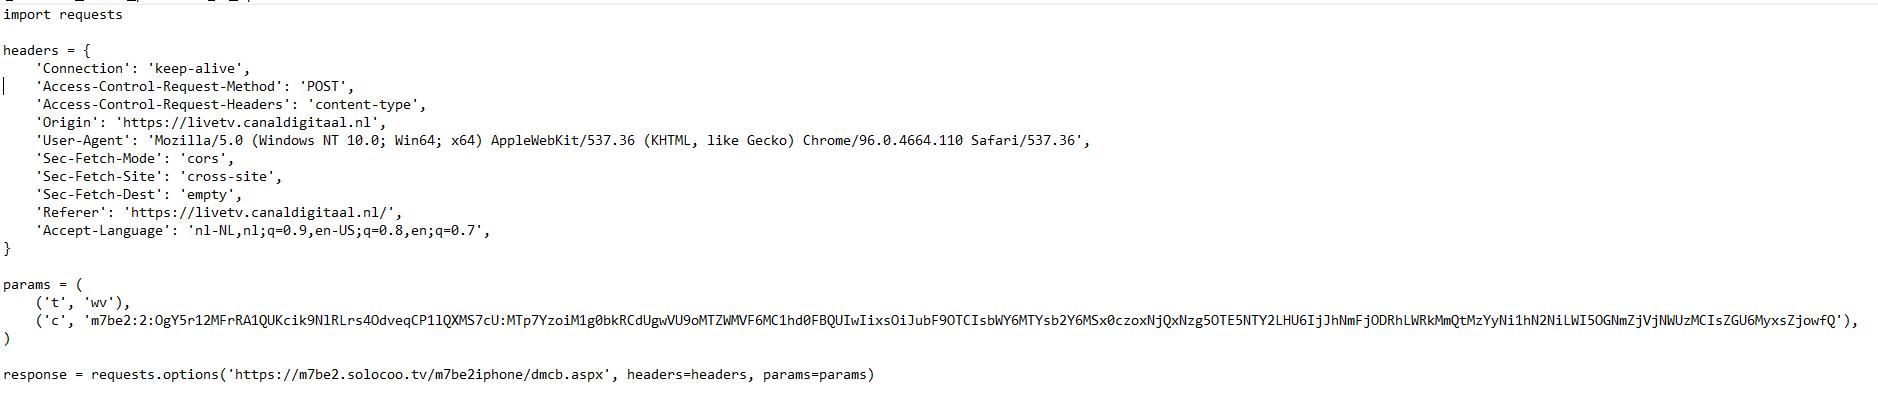Click the Origin URL livetv.canaldigitaal.nl
The image size is (1878, 412).
pyautogui.click(x=250, y=123)
